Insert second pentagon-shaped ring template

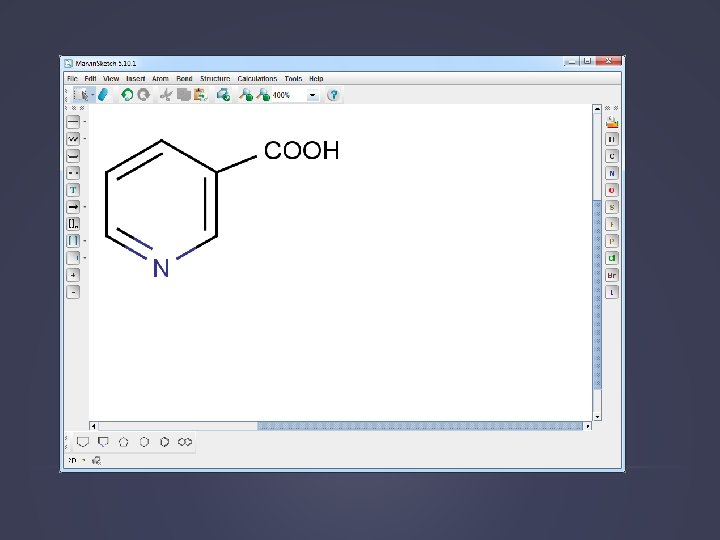pos(103,442)
